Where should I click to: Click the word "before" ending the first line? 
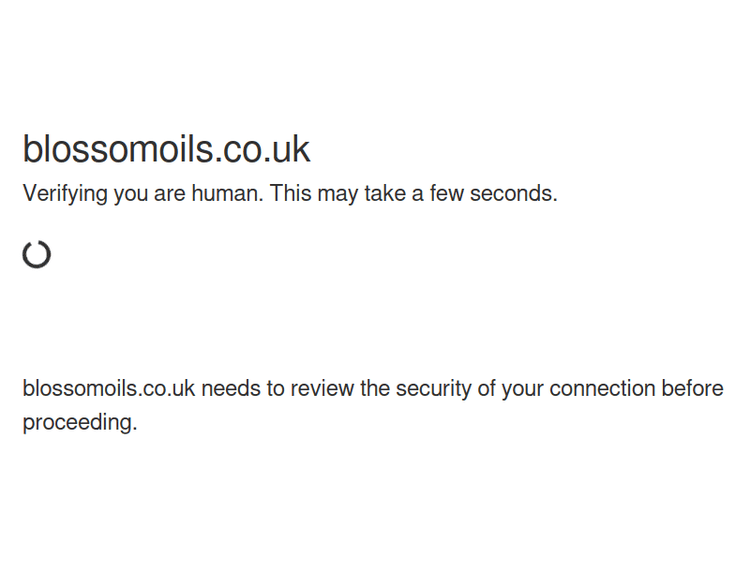692,388
